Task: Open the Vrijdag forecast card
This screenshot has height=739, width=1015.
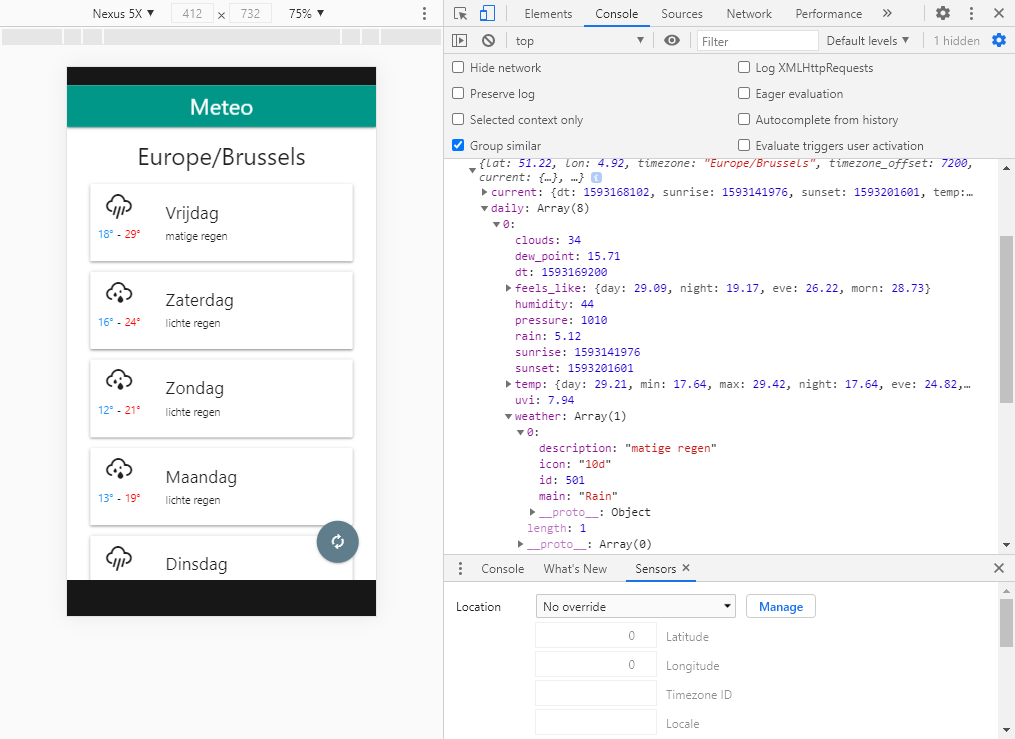Action: tap(221, 222)
